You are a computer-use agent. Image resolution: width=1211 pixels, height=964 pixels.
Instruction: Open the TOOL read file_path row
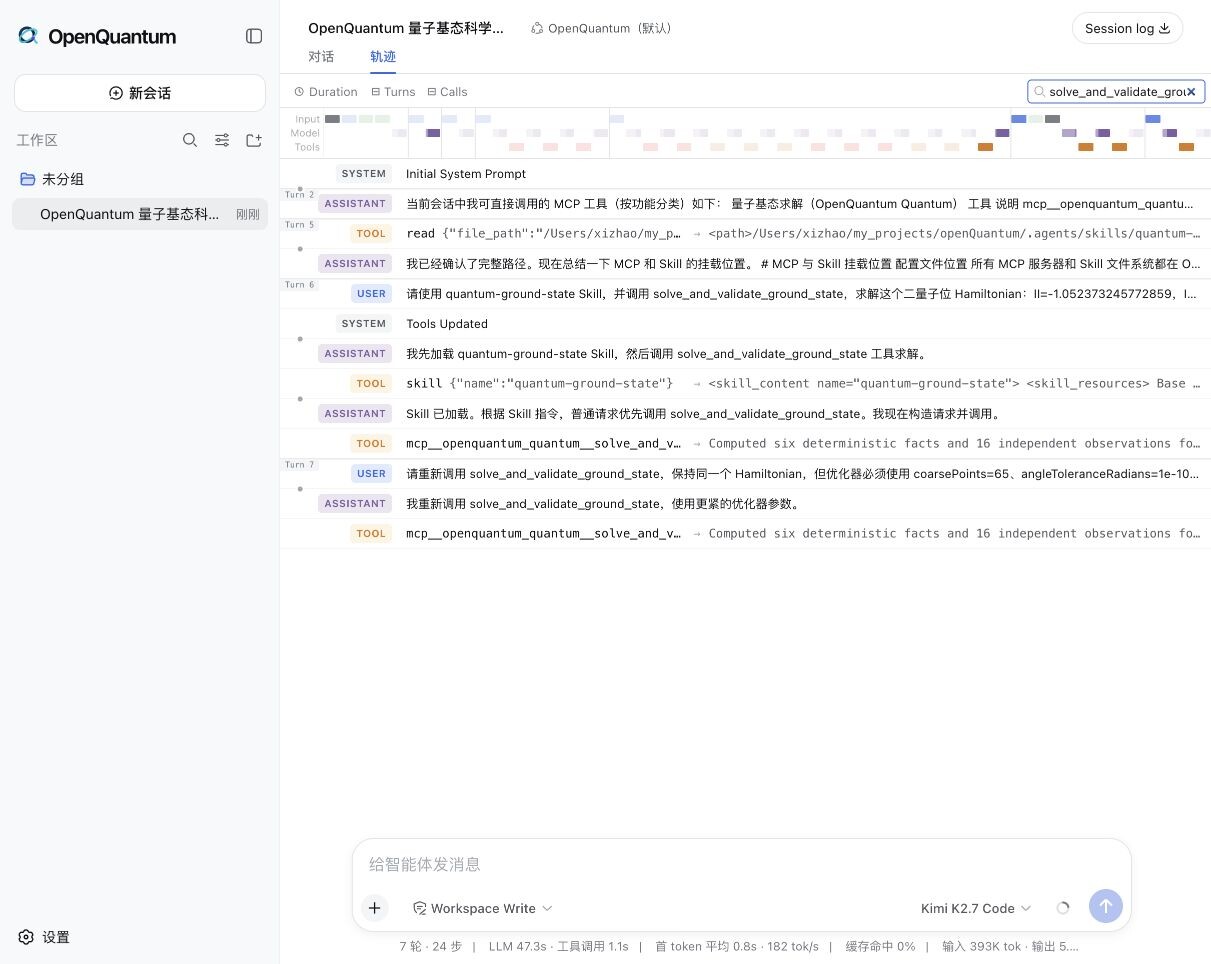[745, 234]
